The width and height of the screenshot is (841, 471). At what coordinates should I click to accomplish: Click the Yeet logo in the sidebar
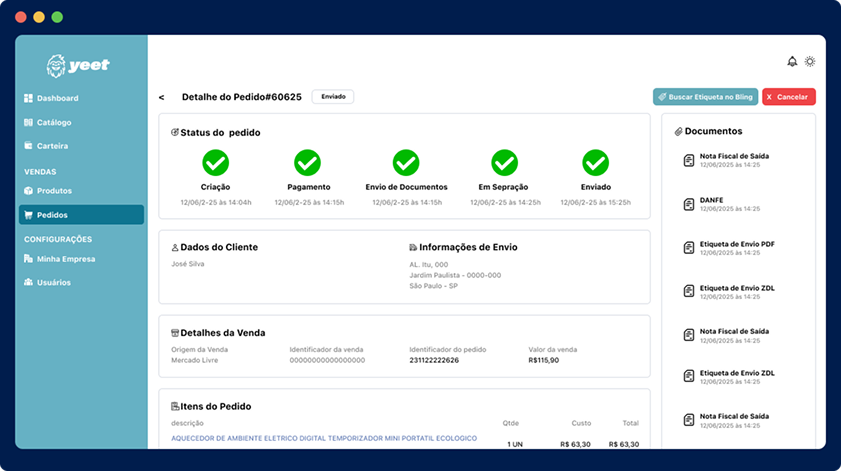point(79,66)
